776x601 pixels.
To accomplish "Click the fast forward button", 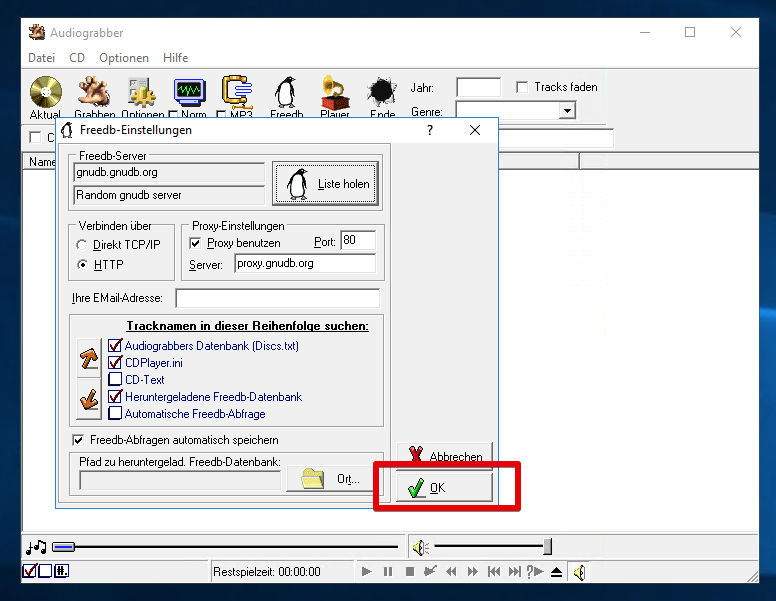I will (473, 572).
